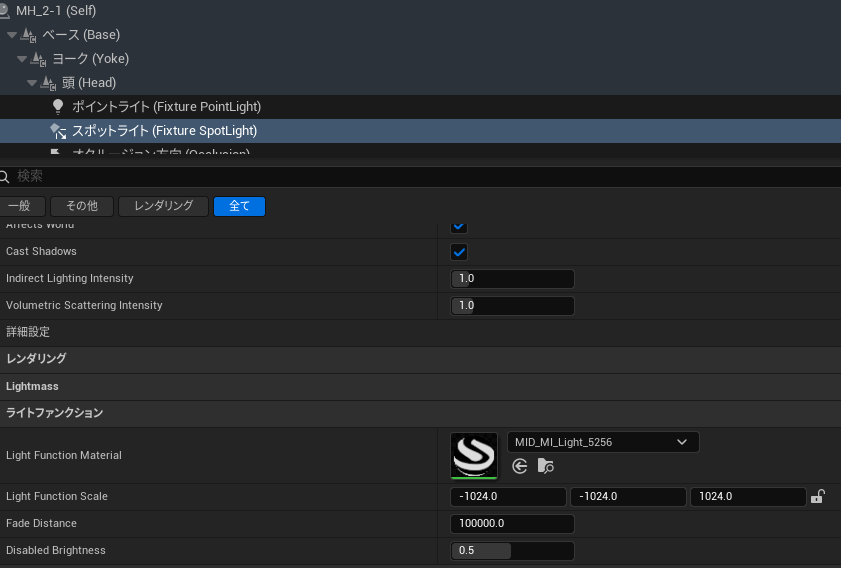
Task: Toggle the Cast Shadows checkbox
Action: click(x=459, y=252)
